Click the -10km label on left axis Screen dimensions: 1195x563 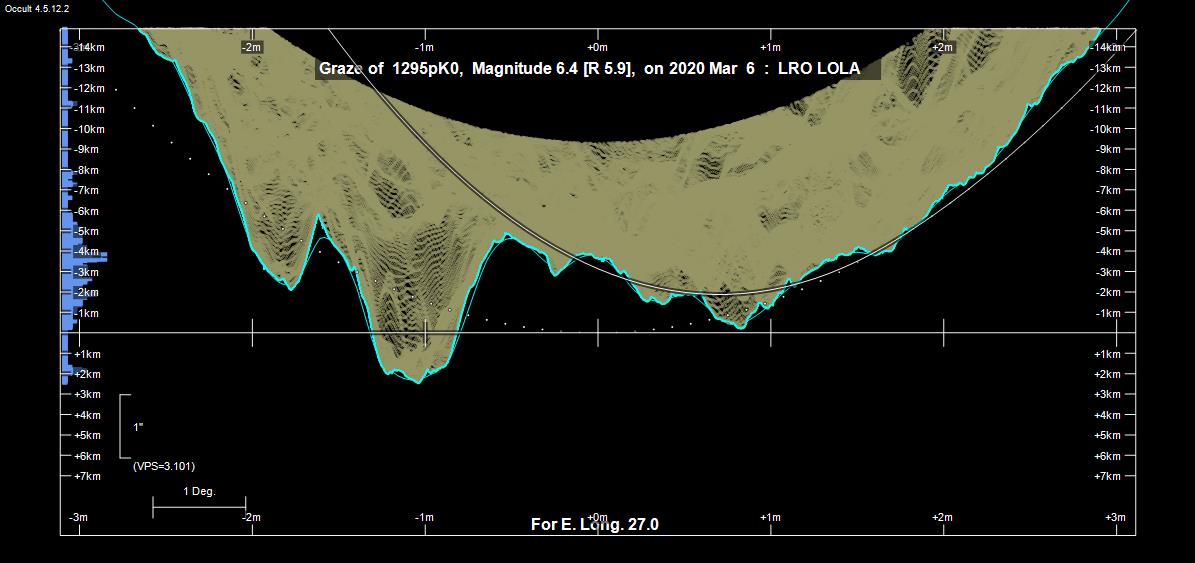(90, 129)
